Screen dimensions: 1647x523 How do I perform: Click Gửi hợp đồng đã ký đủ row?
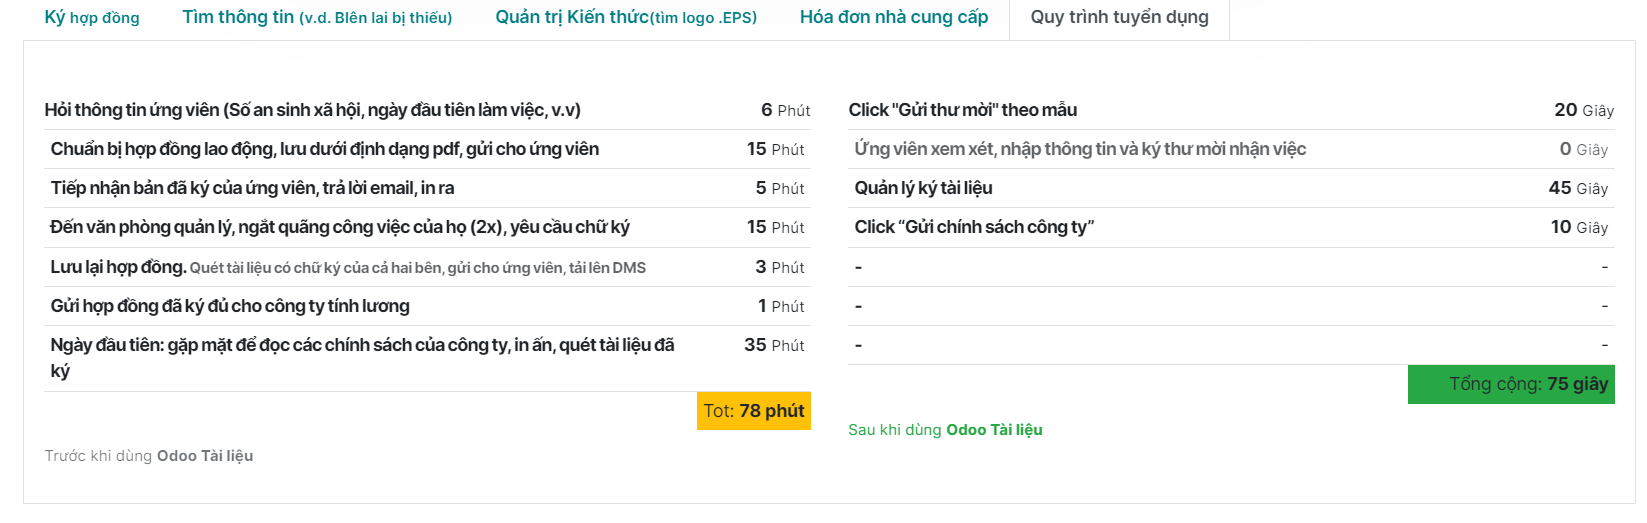427,306
